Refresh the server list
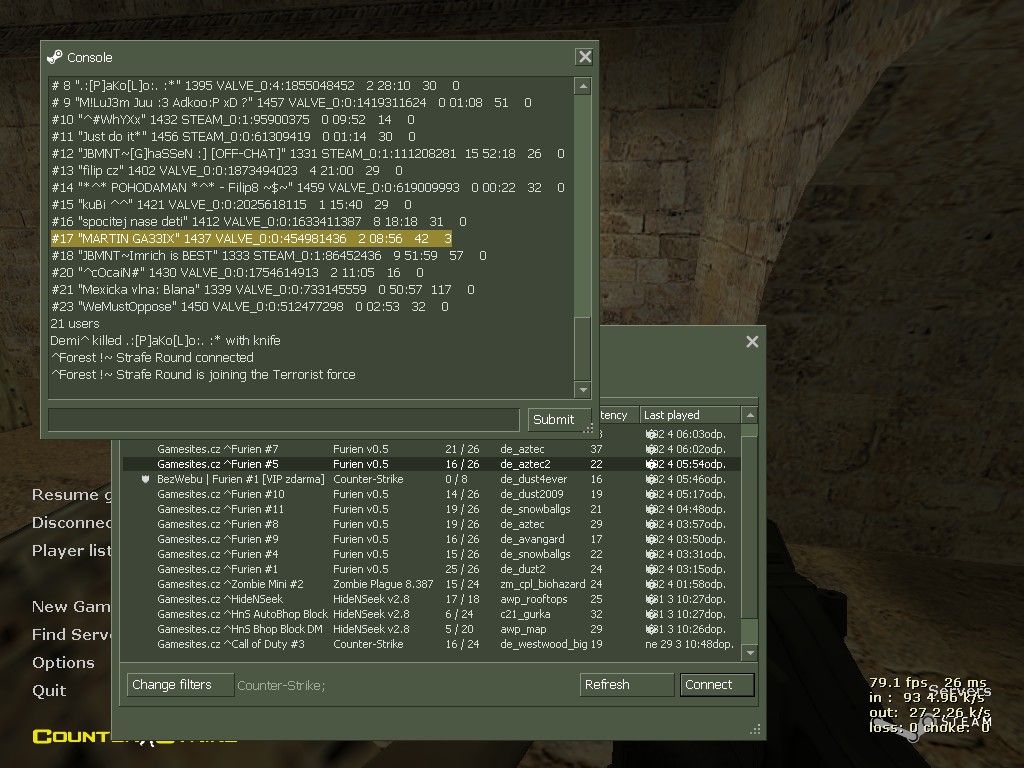 pyautogui.click(x=626, y=684)
